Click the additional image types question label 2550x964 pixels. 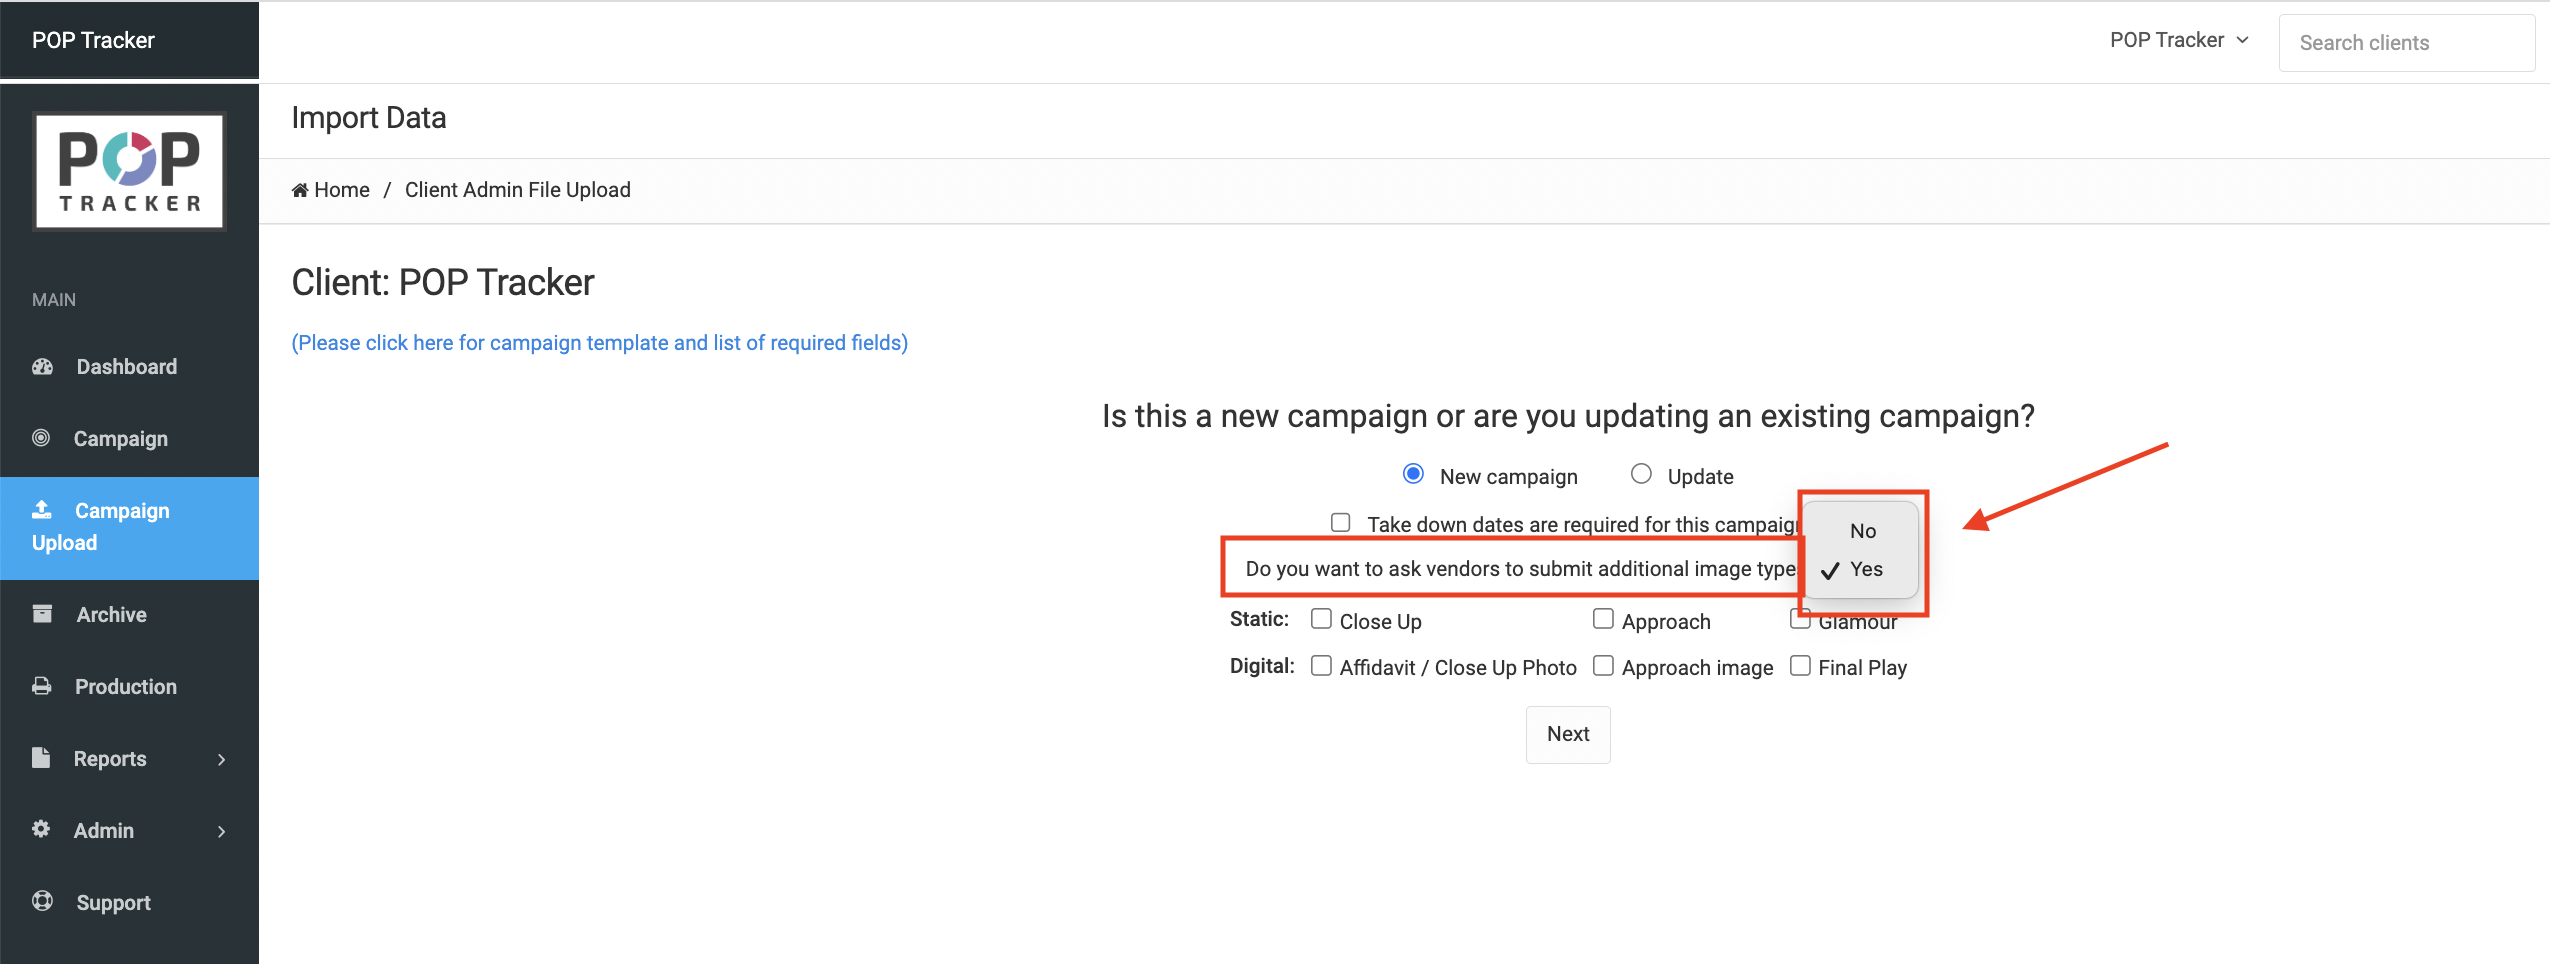pos(1520,569)
